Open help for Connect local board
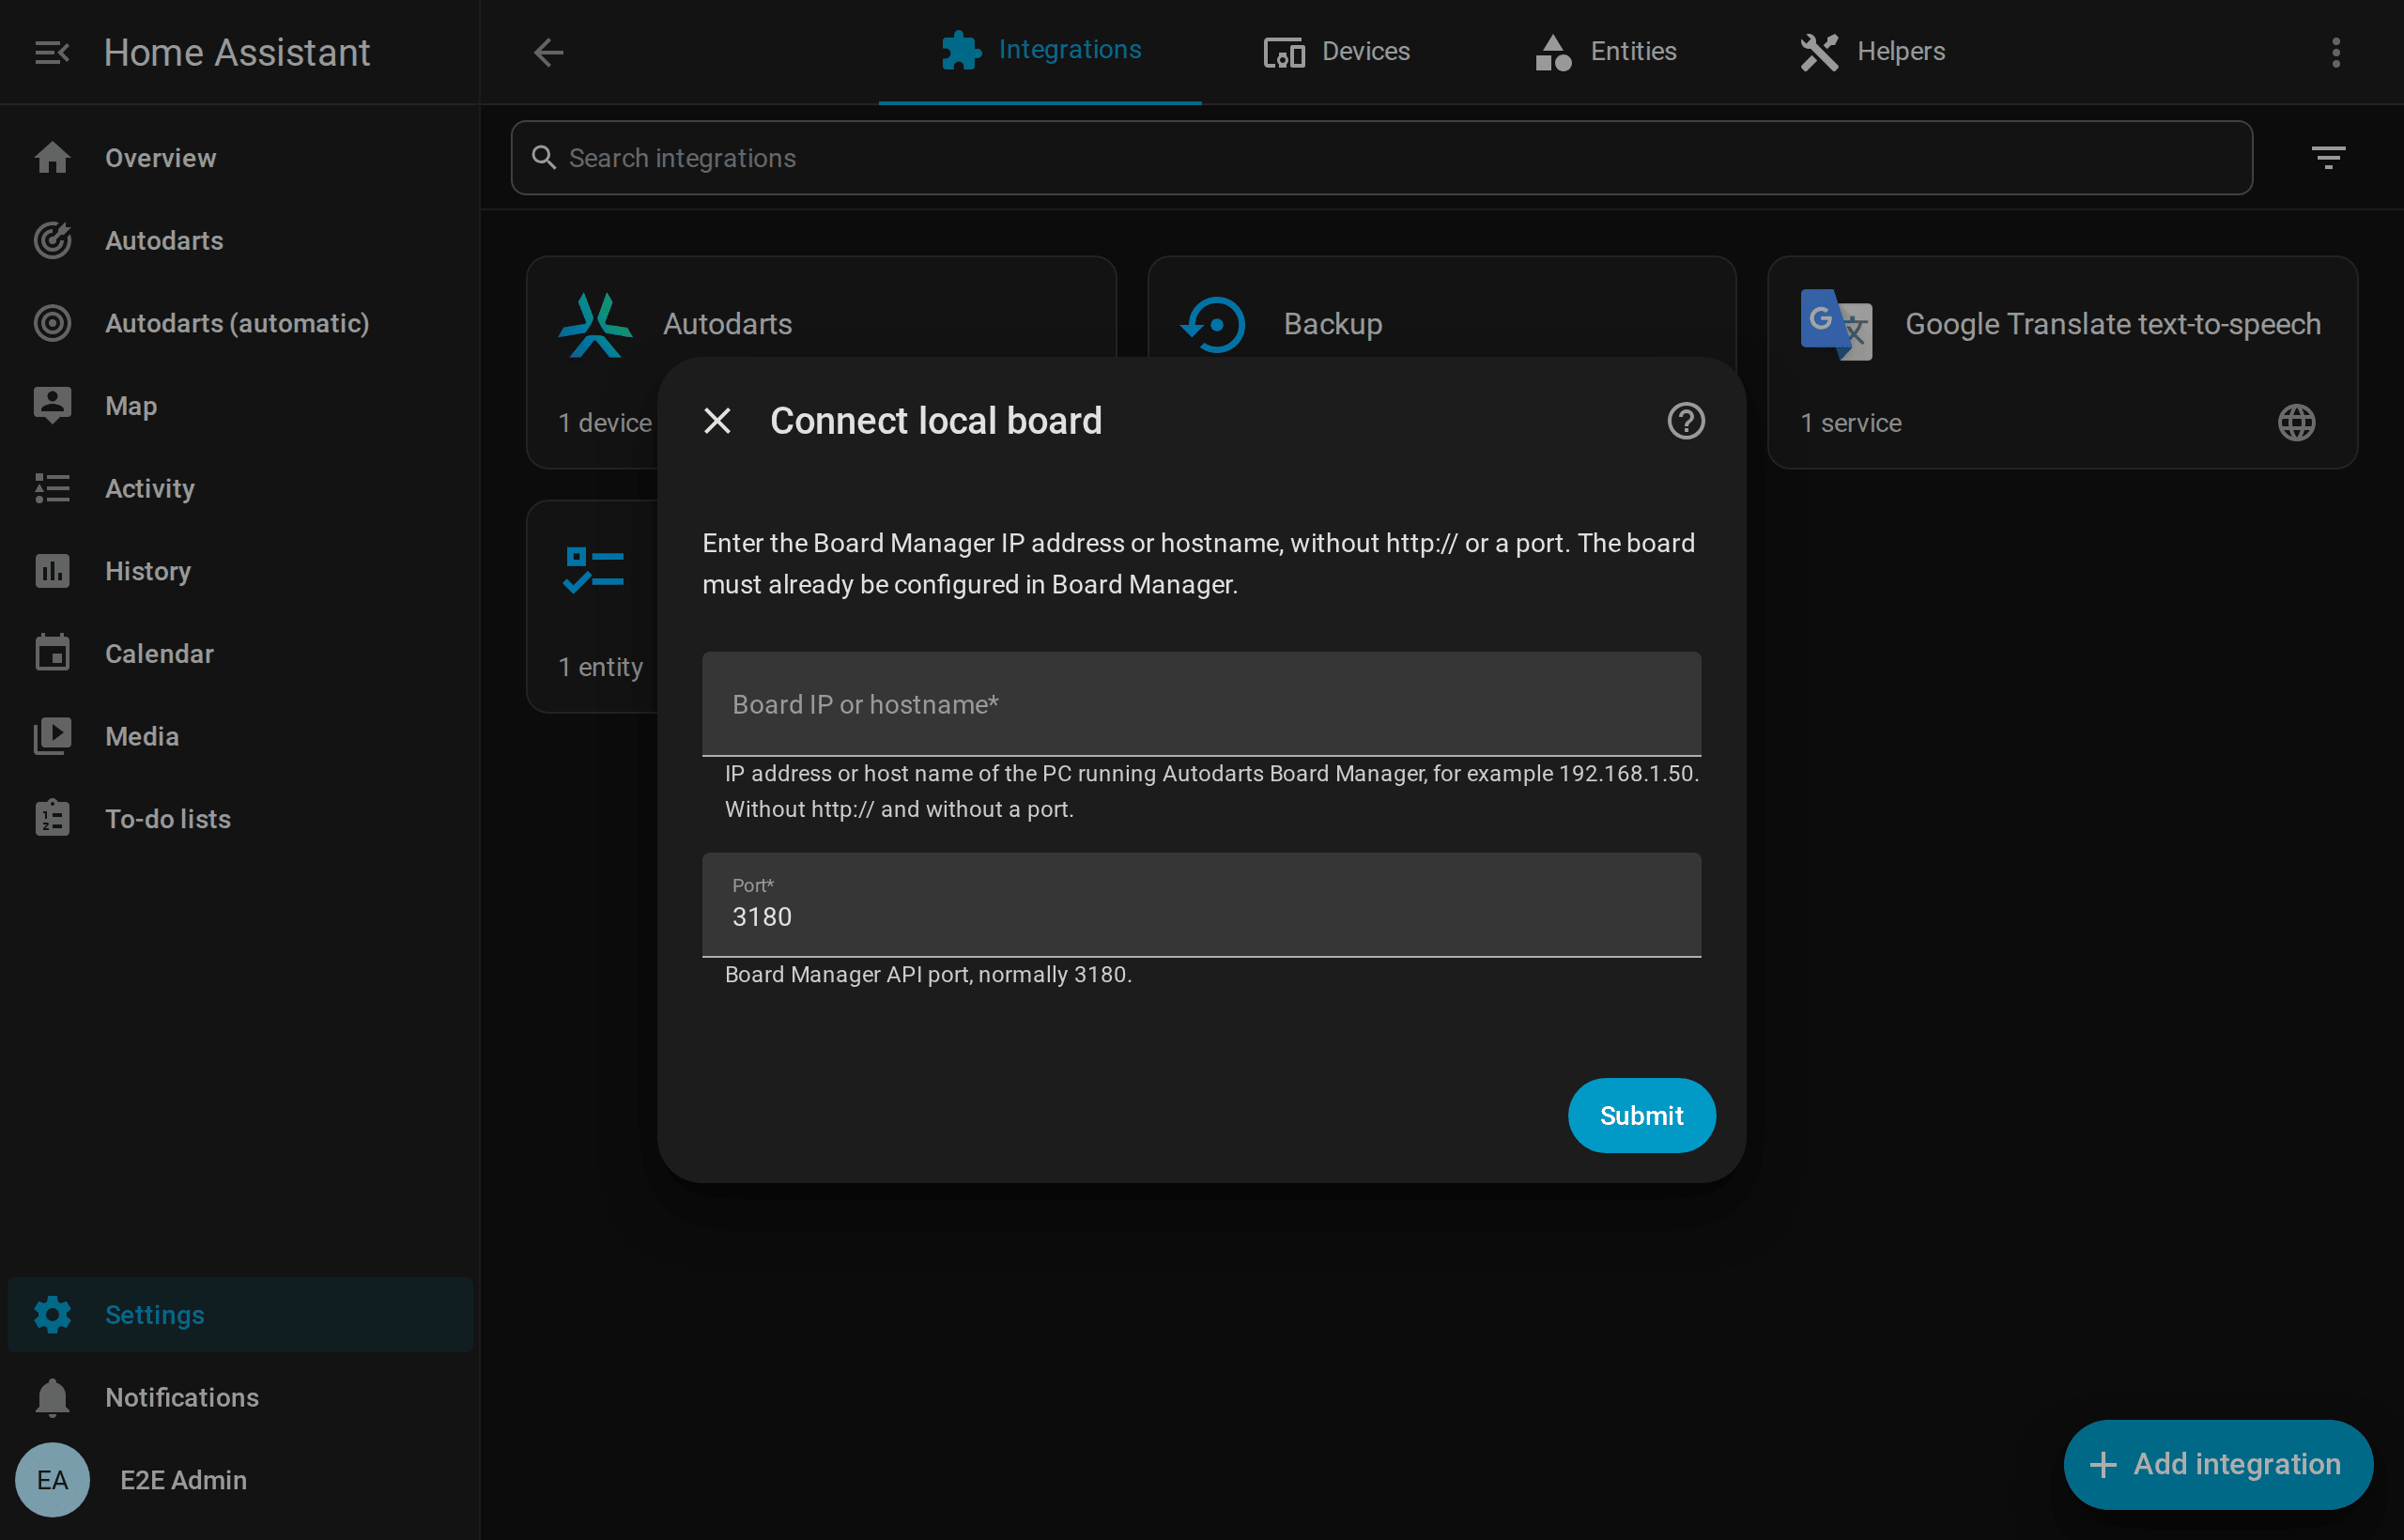Image resolution: width=2404 pixels, height=1540 pixels. [1686, 421]
